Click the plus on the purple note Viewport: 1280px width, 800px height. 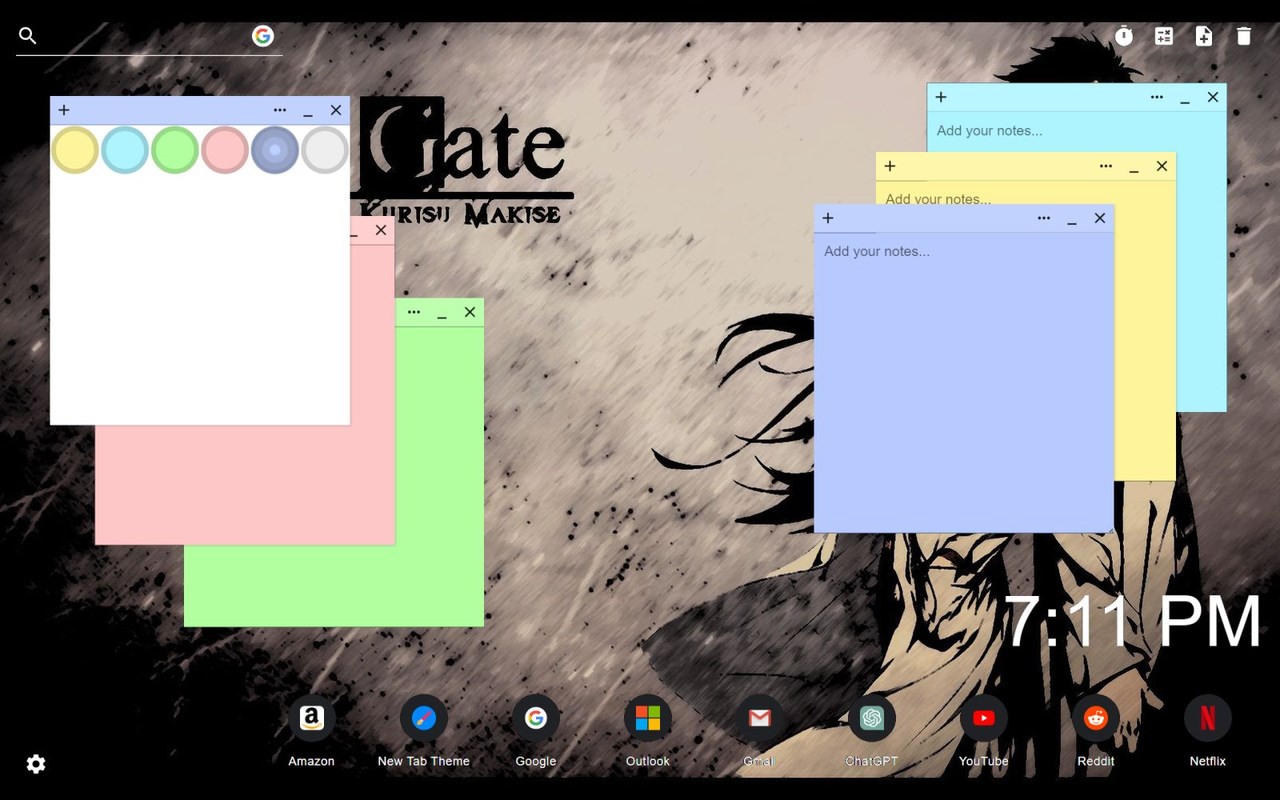point(828,218)
